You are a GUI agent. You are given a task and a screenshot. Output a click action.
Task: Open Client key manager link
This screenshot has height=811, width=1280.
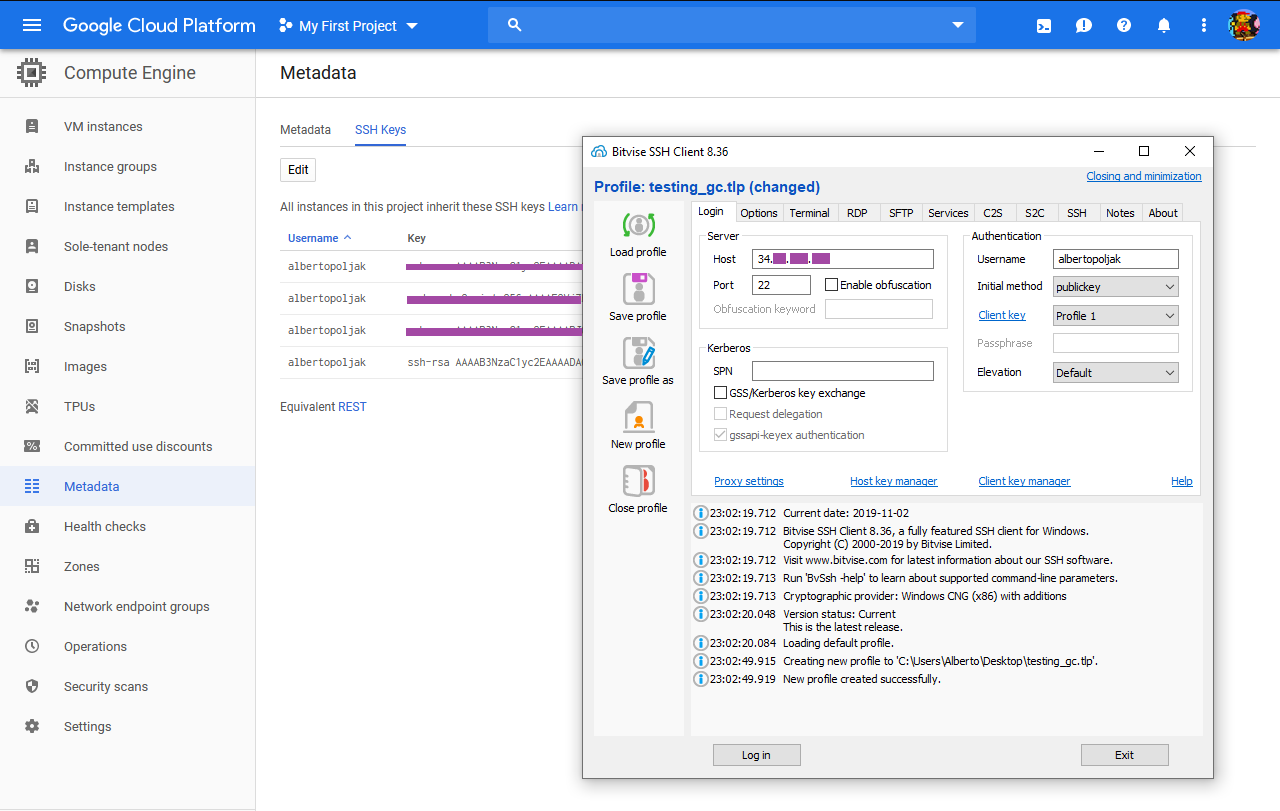pos(1024,481)
